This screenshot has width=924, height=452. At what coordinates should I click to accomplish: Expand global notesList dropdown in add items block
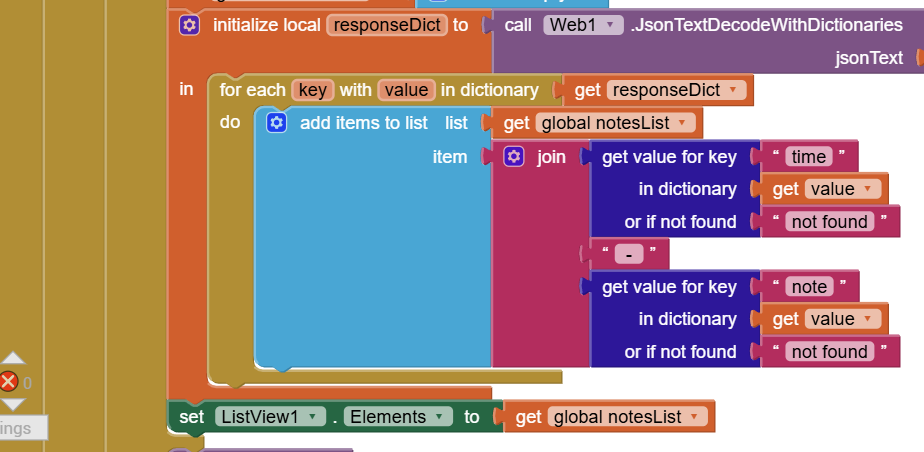tap(682, 123)
